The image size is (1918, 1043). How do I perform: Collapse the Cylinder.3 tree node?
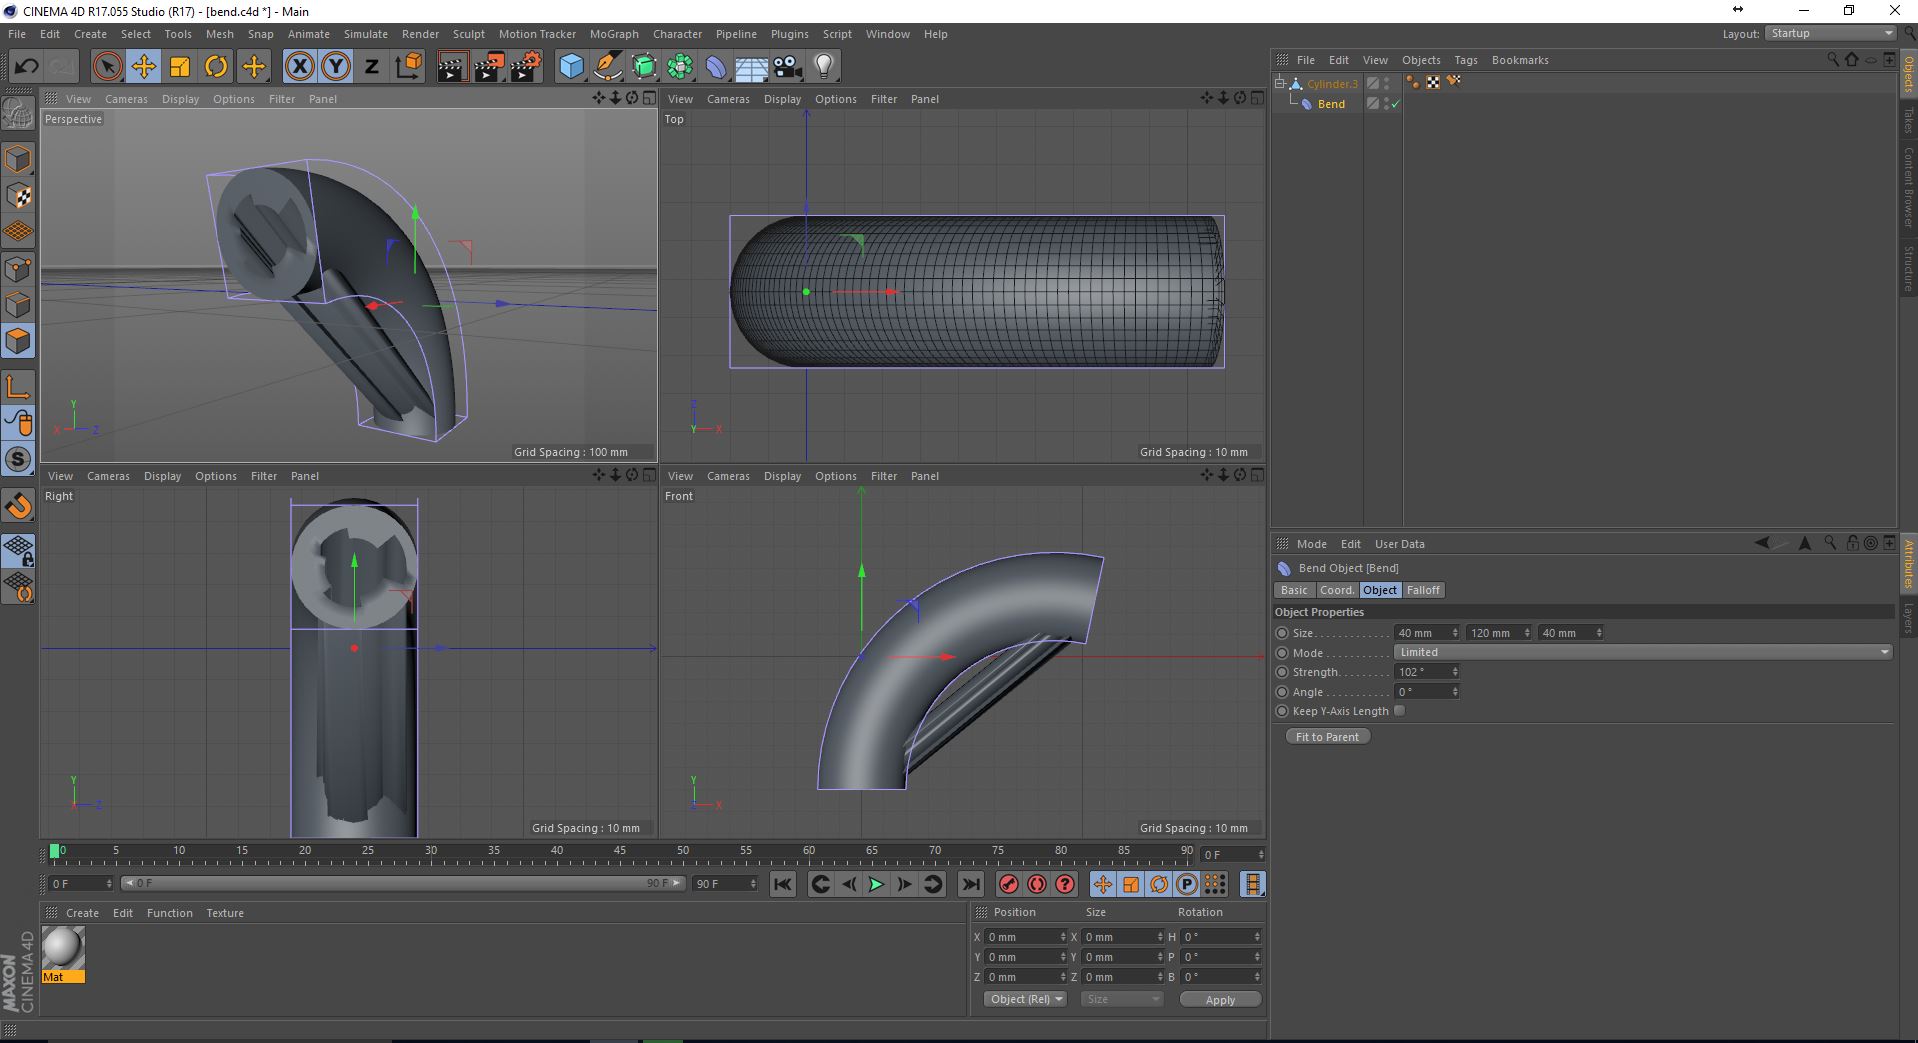coord(1279,83)
